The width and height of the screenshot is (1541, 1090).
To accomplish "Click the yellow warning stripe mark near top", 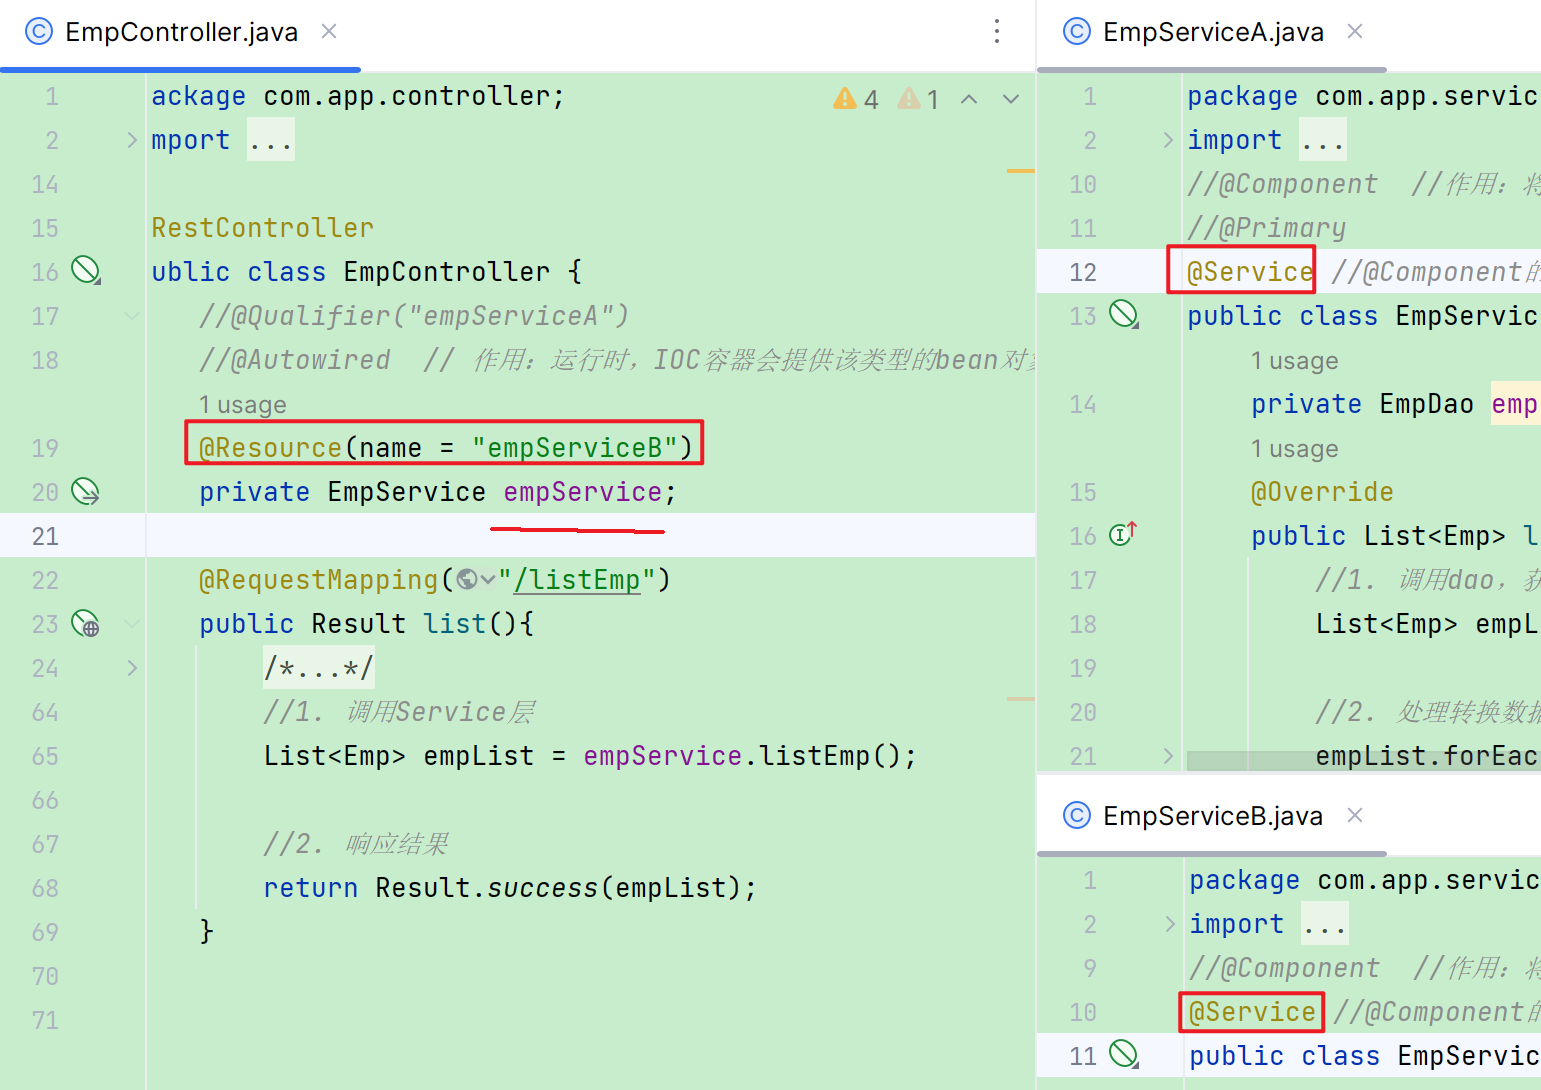I will click(1021, 172).
